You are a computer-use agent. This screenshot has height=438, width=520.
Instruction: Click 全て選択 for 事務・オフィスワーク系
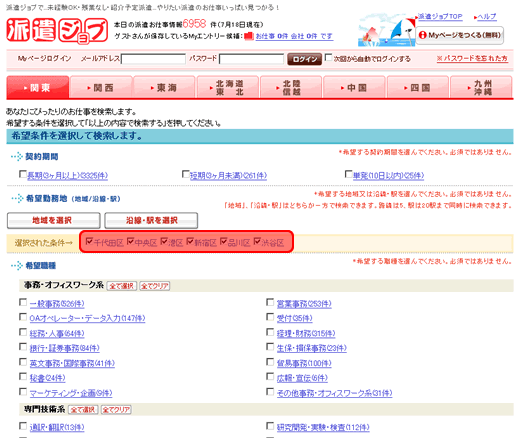pos(122,286)
